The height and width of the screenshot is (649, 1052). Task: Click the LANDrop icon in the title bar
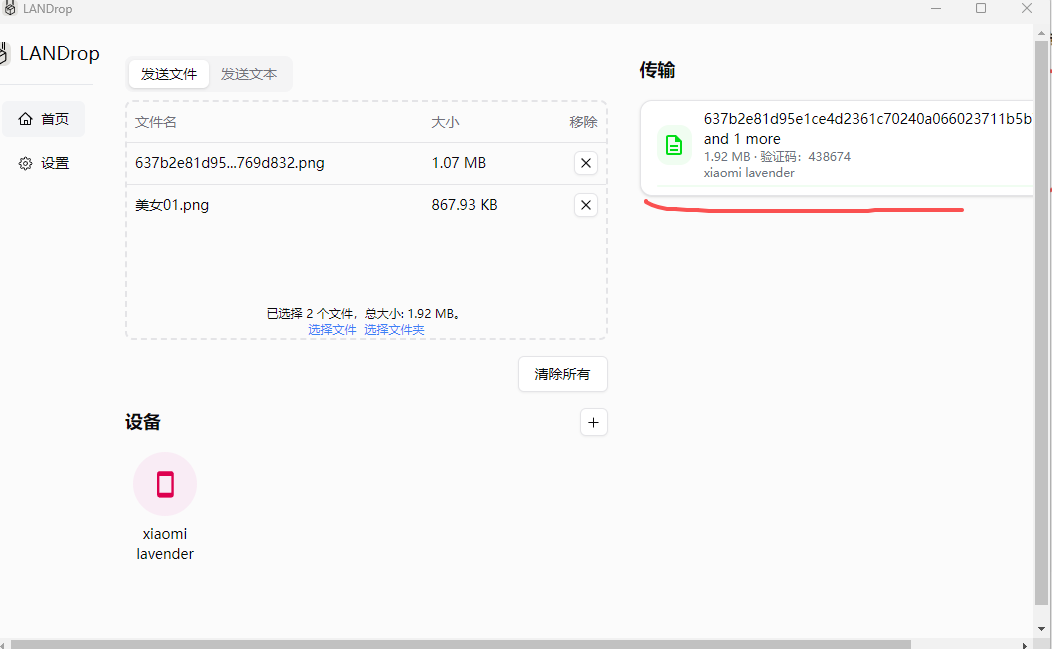point(10,8)
